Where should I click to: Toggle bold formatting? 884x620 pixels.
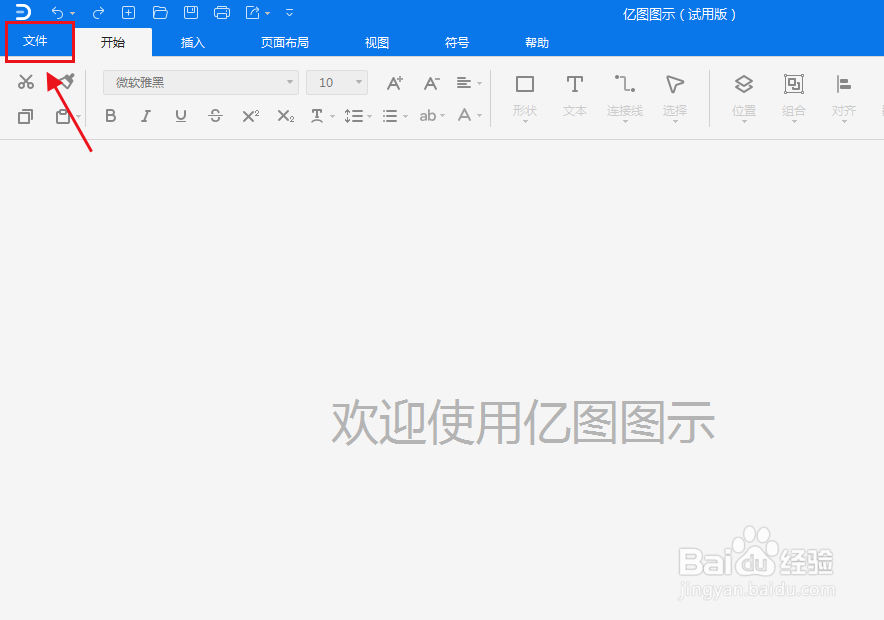point(110,116)
